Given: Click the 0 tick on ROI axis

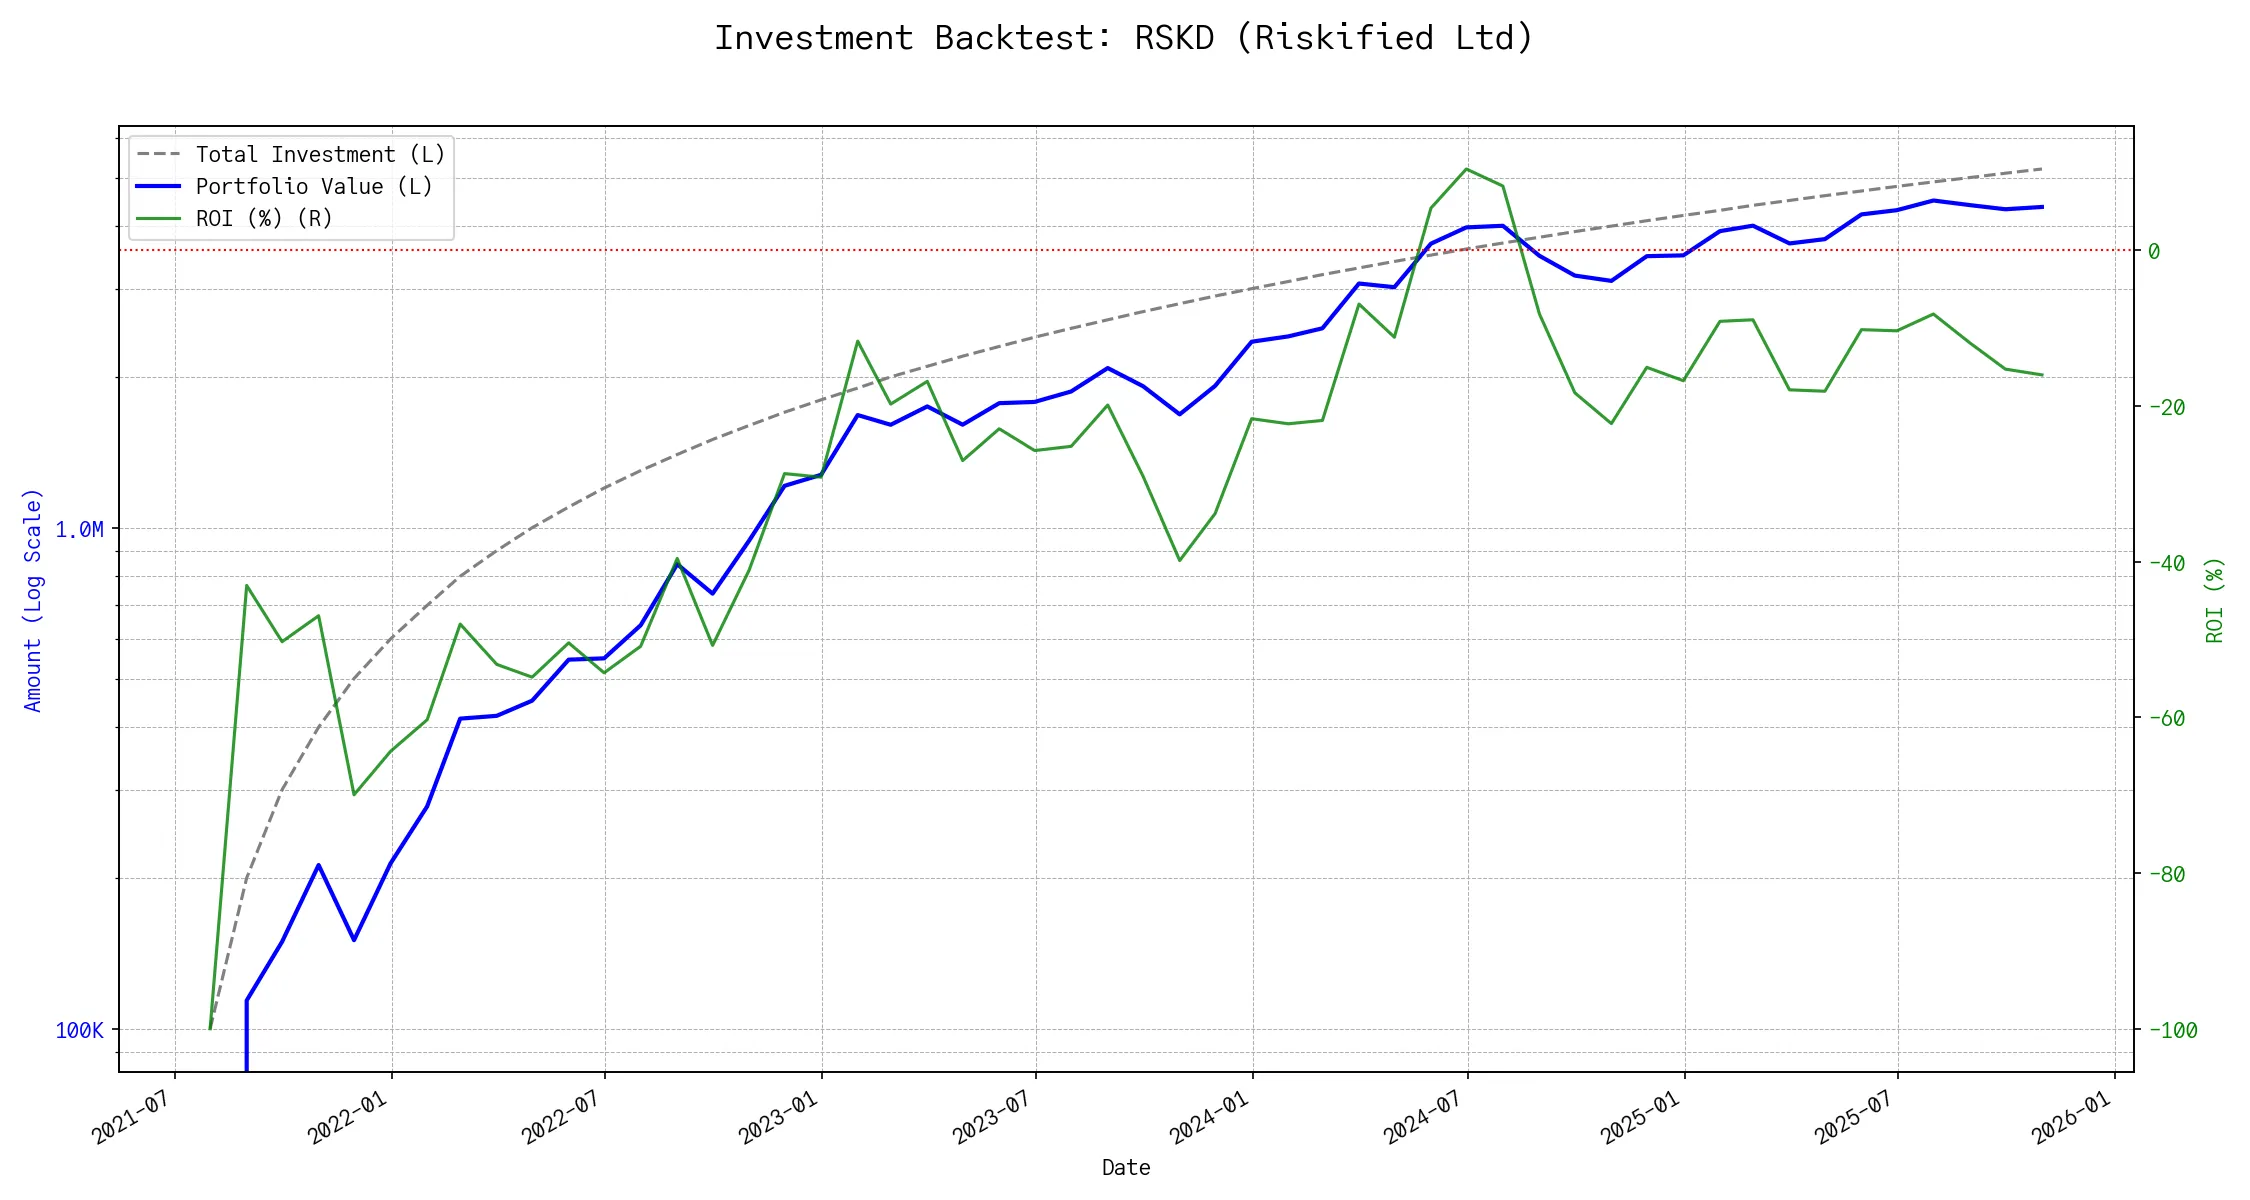Looking at the screenshot, I should (x=2154, y=251).
